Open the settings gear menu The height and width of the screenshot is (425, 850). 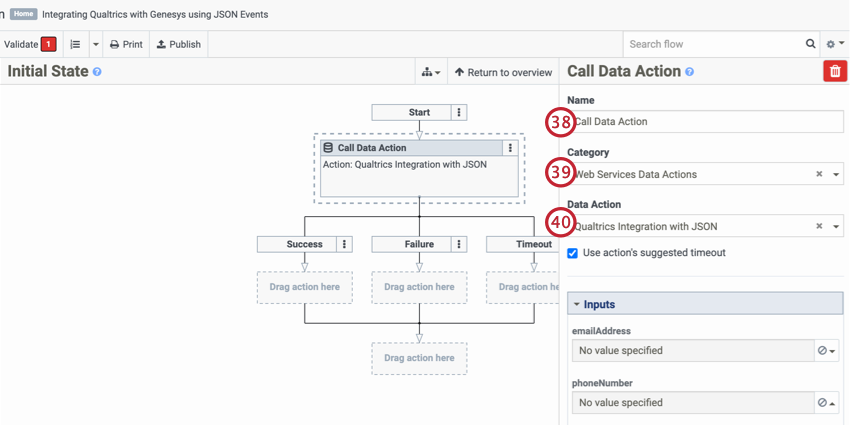click(x=834, y=44)
